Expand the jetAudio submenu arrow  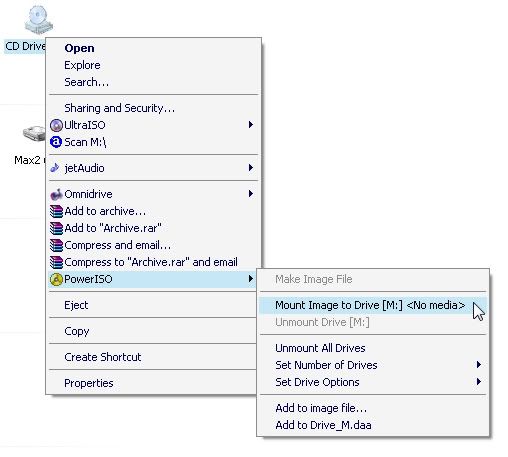(251, 168)
